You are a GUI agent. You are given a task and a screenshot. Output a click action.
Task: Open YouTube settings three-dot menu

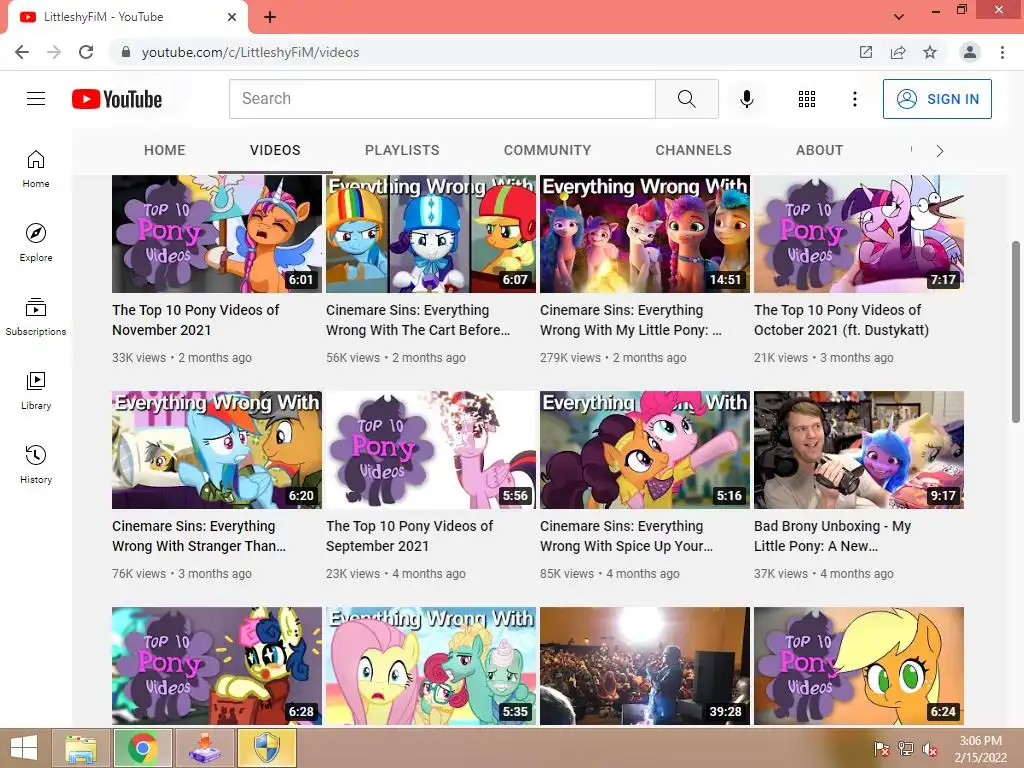(854, 99)
